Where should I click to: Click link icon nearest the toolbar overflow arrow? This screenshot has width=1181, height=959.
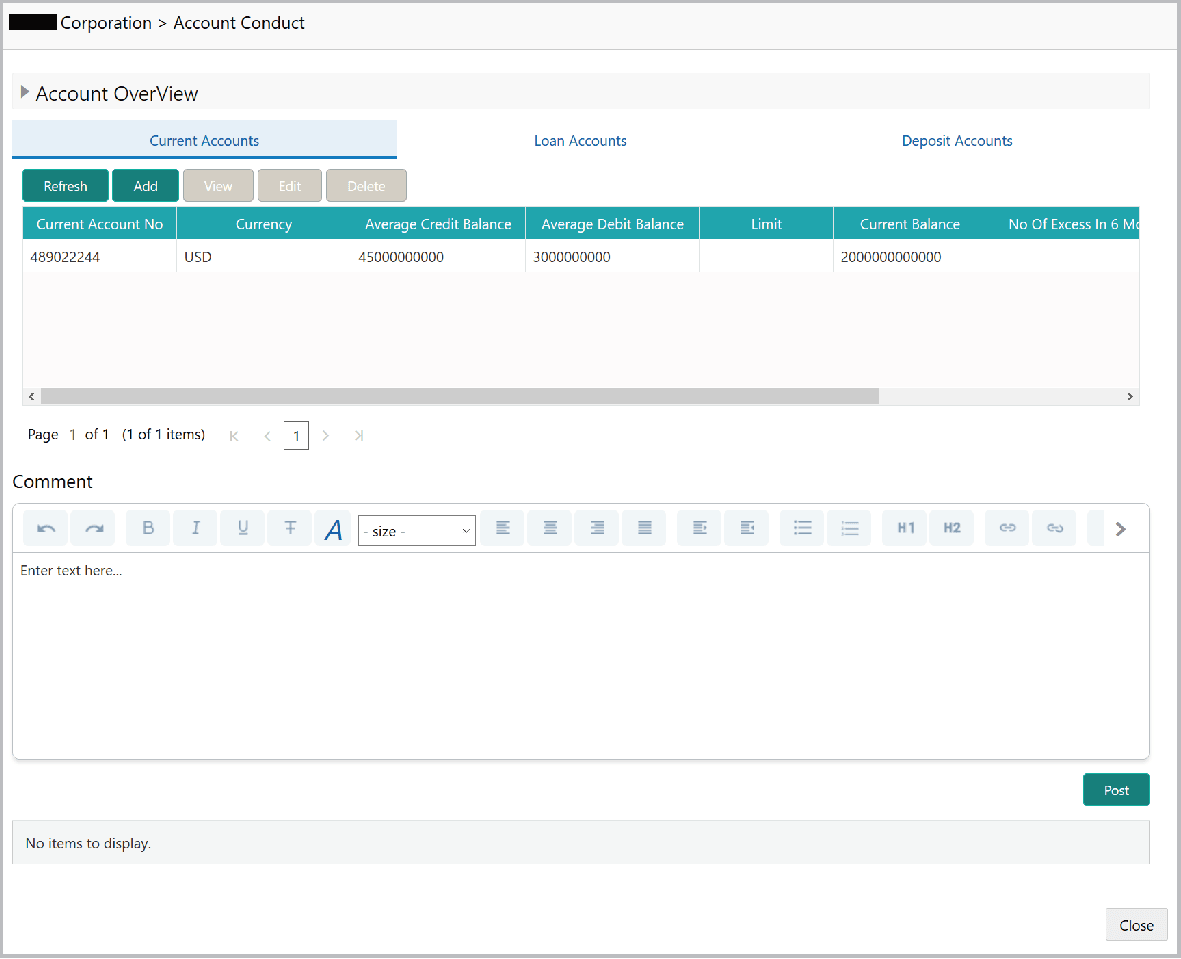pyautogui.click(x=1054, y=528)
